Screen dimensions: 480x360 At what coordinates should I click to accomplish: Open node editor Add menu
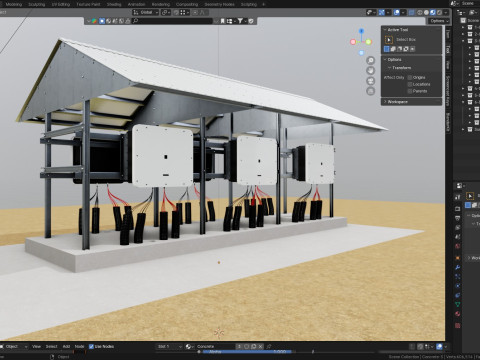(x=66, y=347)
